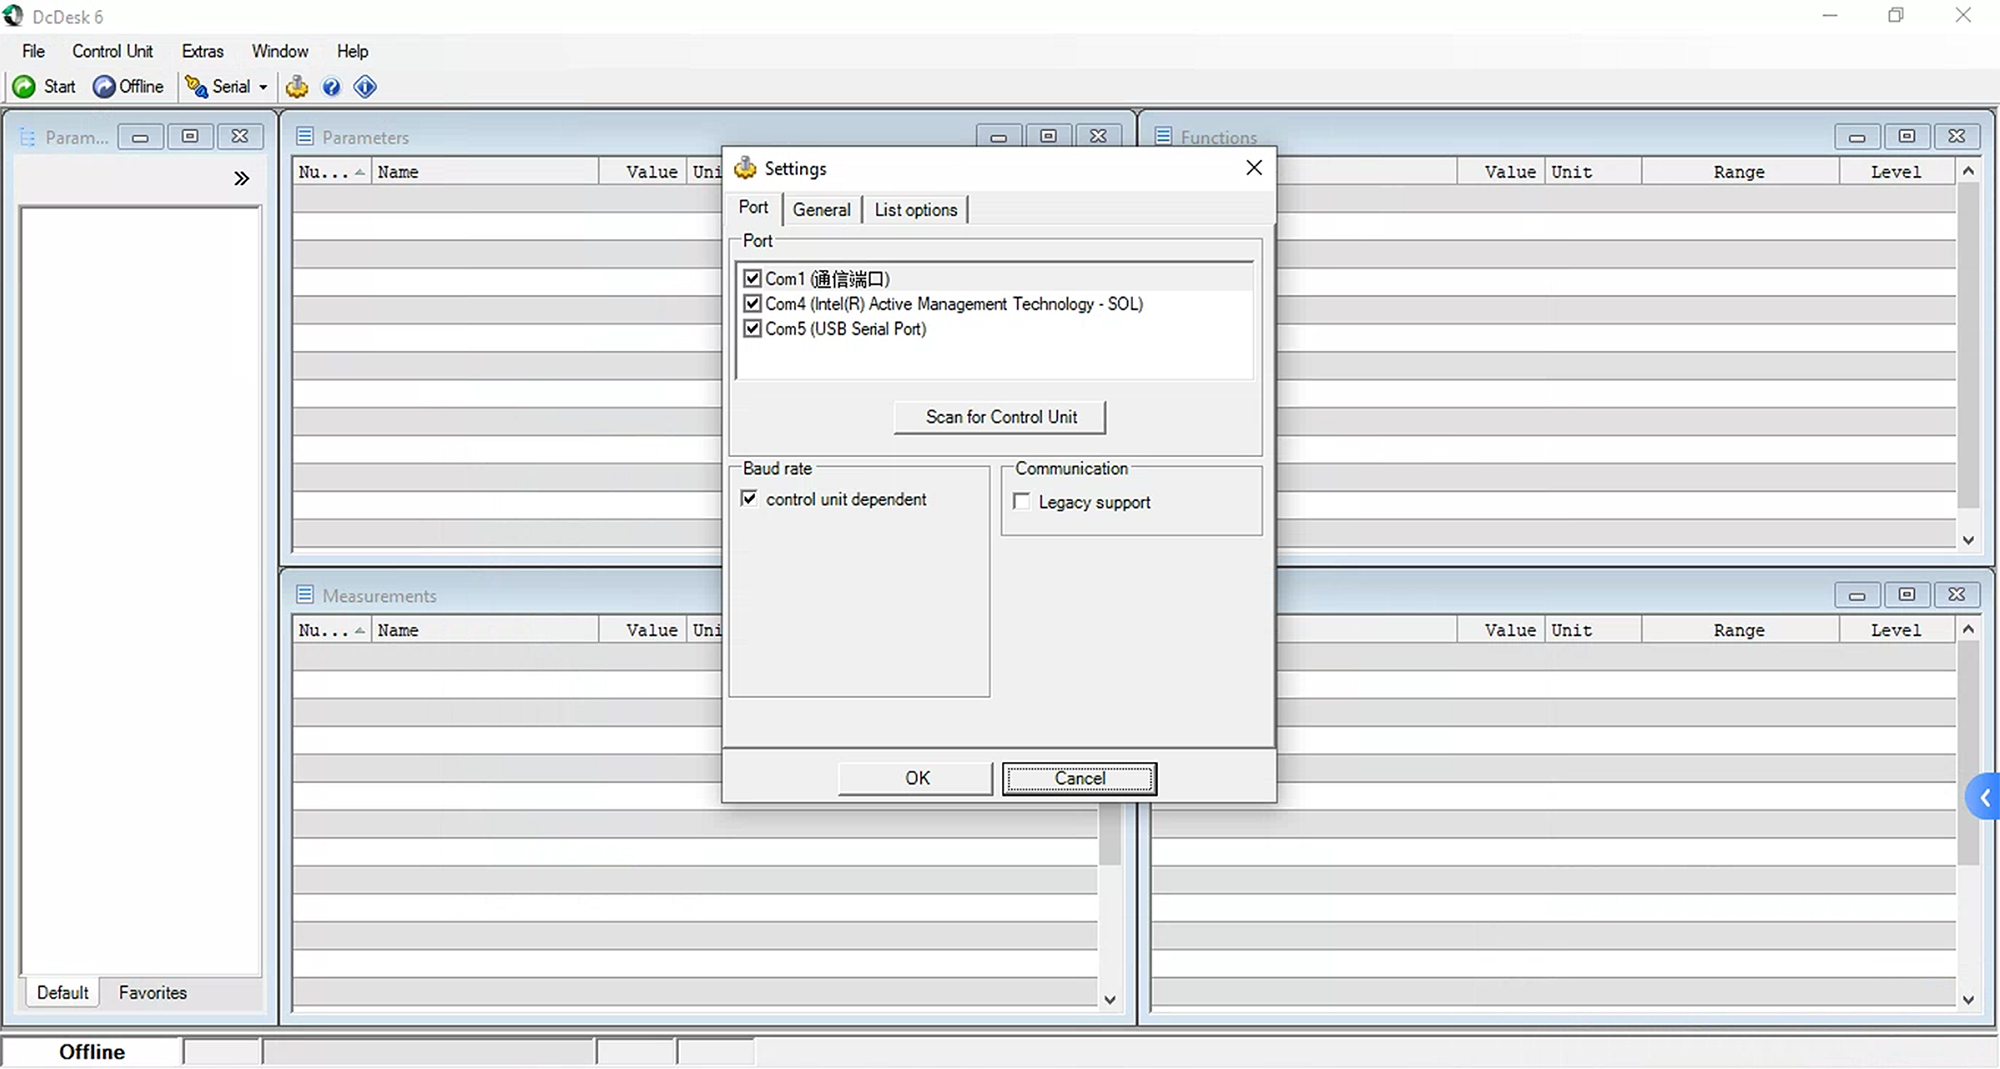Click the blue Help question mark icon
The image size is (2000, 1069).
point(331,87)
